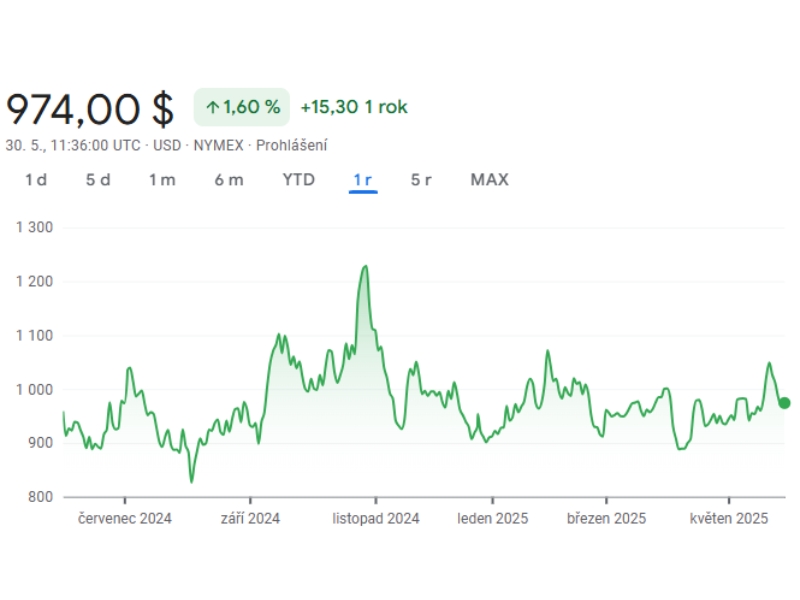Click the květen 2025 axis label
The image size is (800, 600).
coord(729,518)
